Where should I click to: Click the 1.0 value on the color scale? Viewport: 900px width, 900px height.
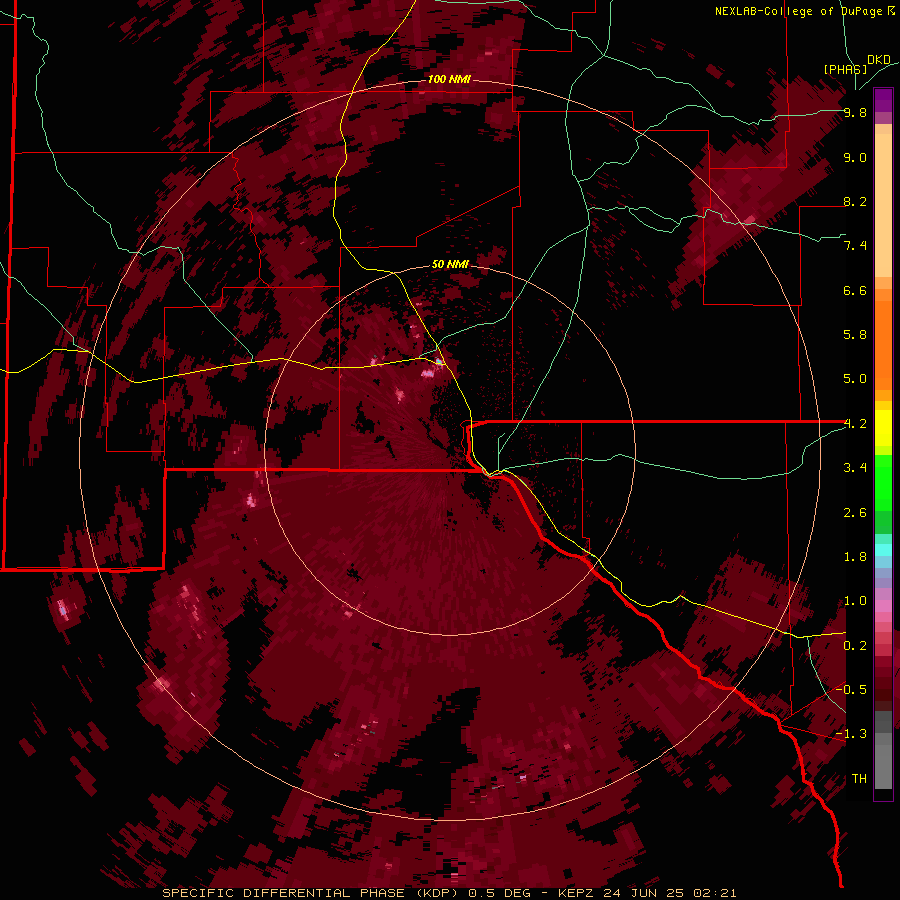tap(855, 601)
